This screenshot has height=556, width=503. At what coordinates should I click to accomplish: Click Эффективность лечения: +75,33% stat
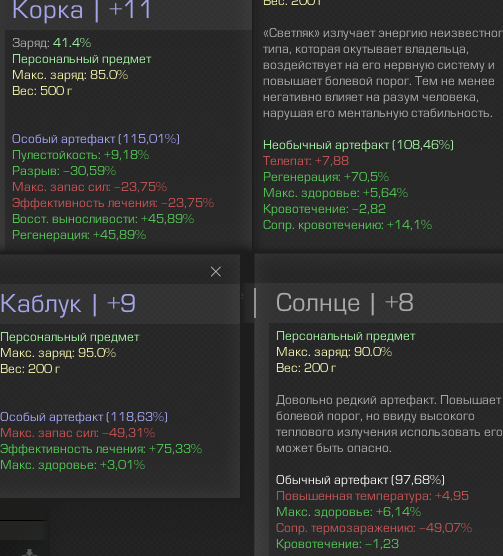pos(101,449)
